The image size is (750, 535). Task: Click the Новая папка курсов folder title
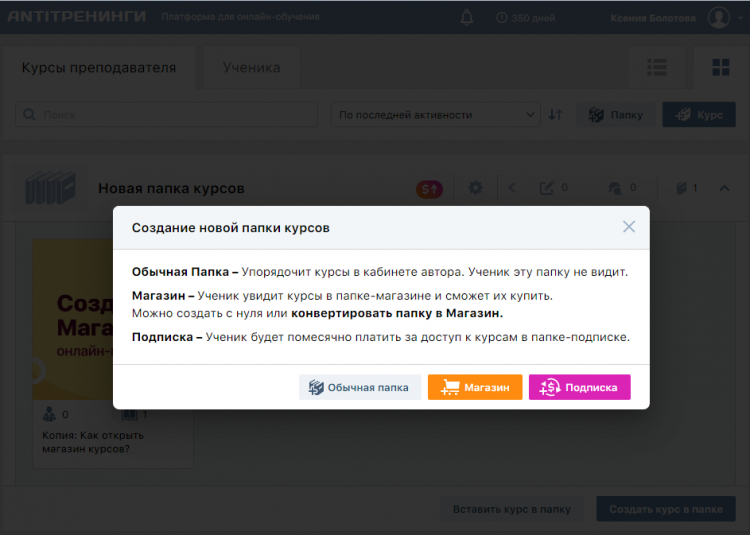coord(171,188)
